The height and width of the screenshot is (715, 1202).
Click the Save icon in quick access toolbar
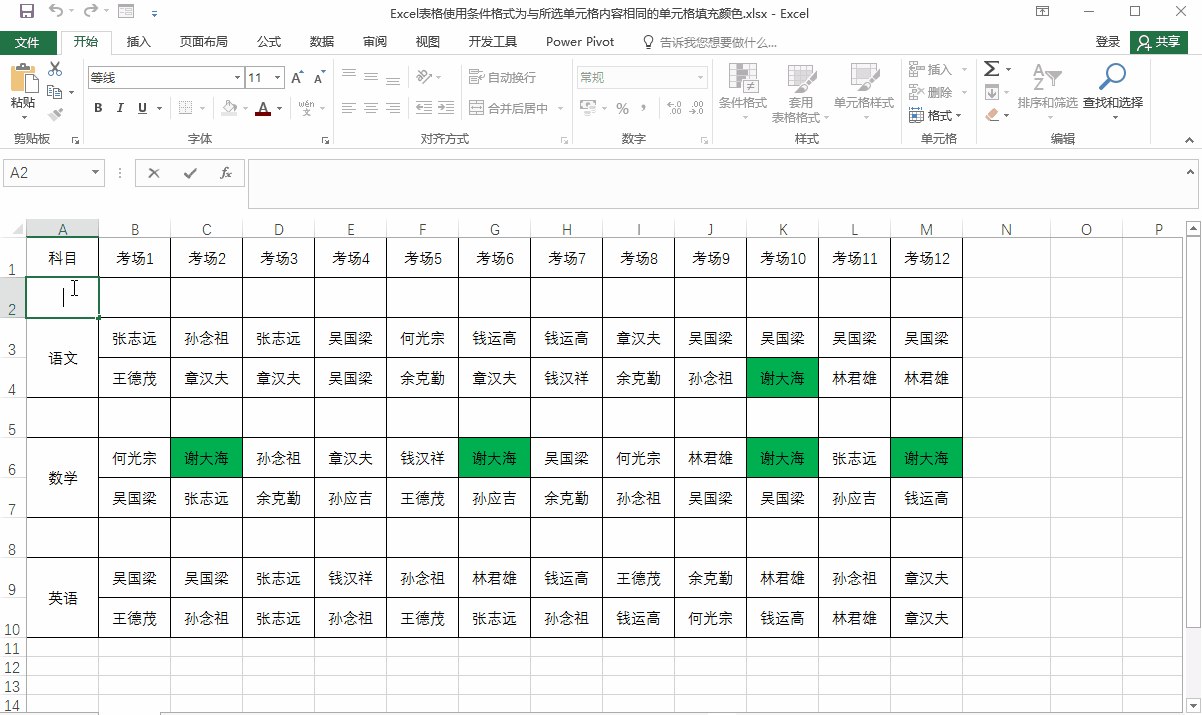[26, 13]
